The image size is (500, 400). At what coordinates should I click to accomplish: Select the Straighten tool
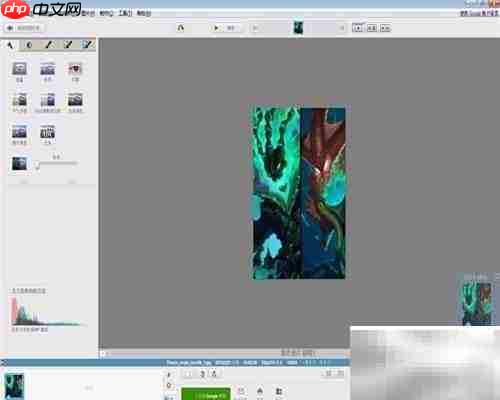[x=48, y=72]
